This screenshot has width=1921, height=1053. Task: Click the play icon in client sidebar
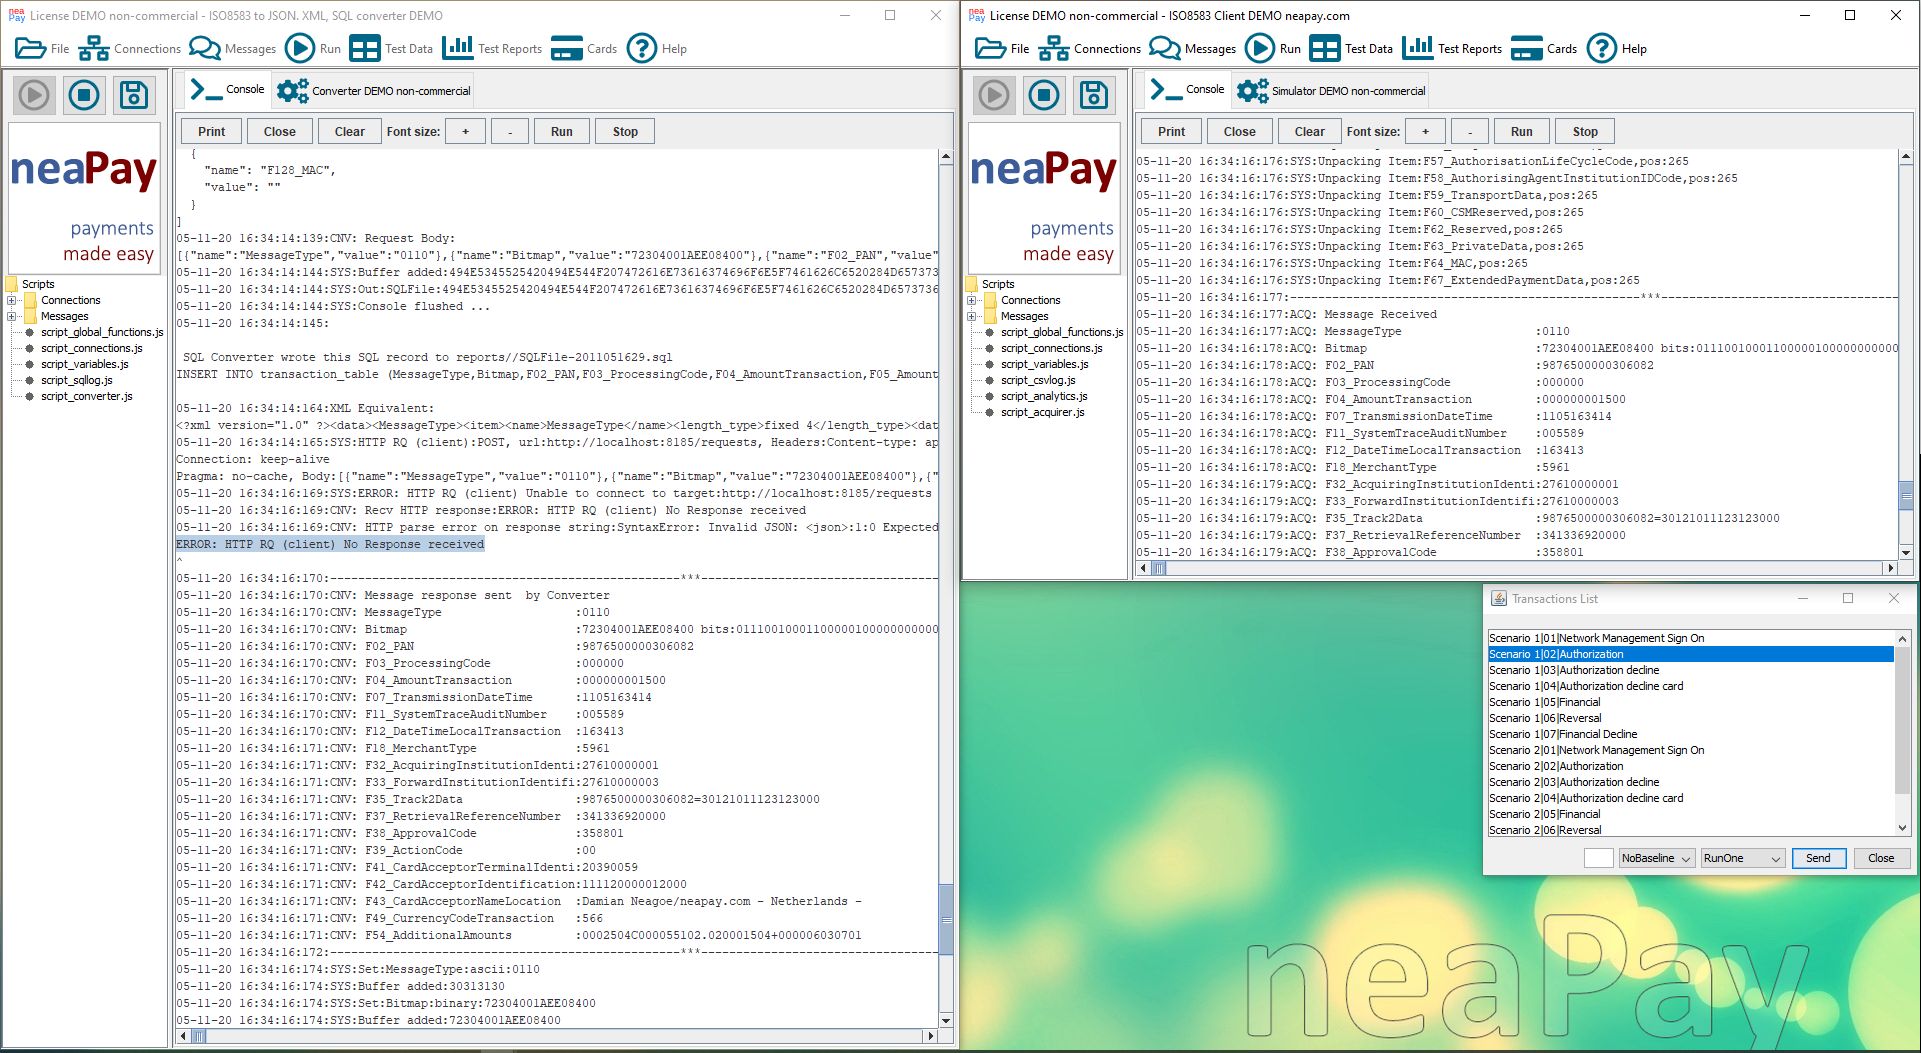994,95
